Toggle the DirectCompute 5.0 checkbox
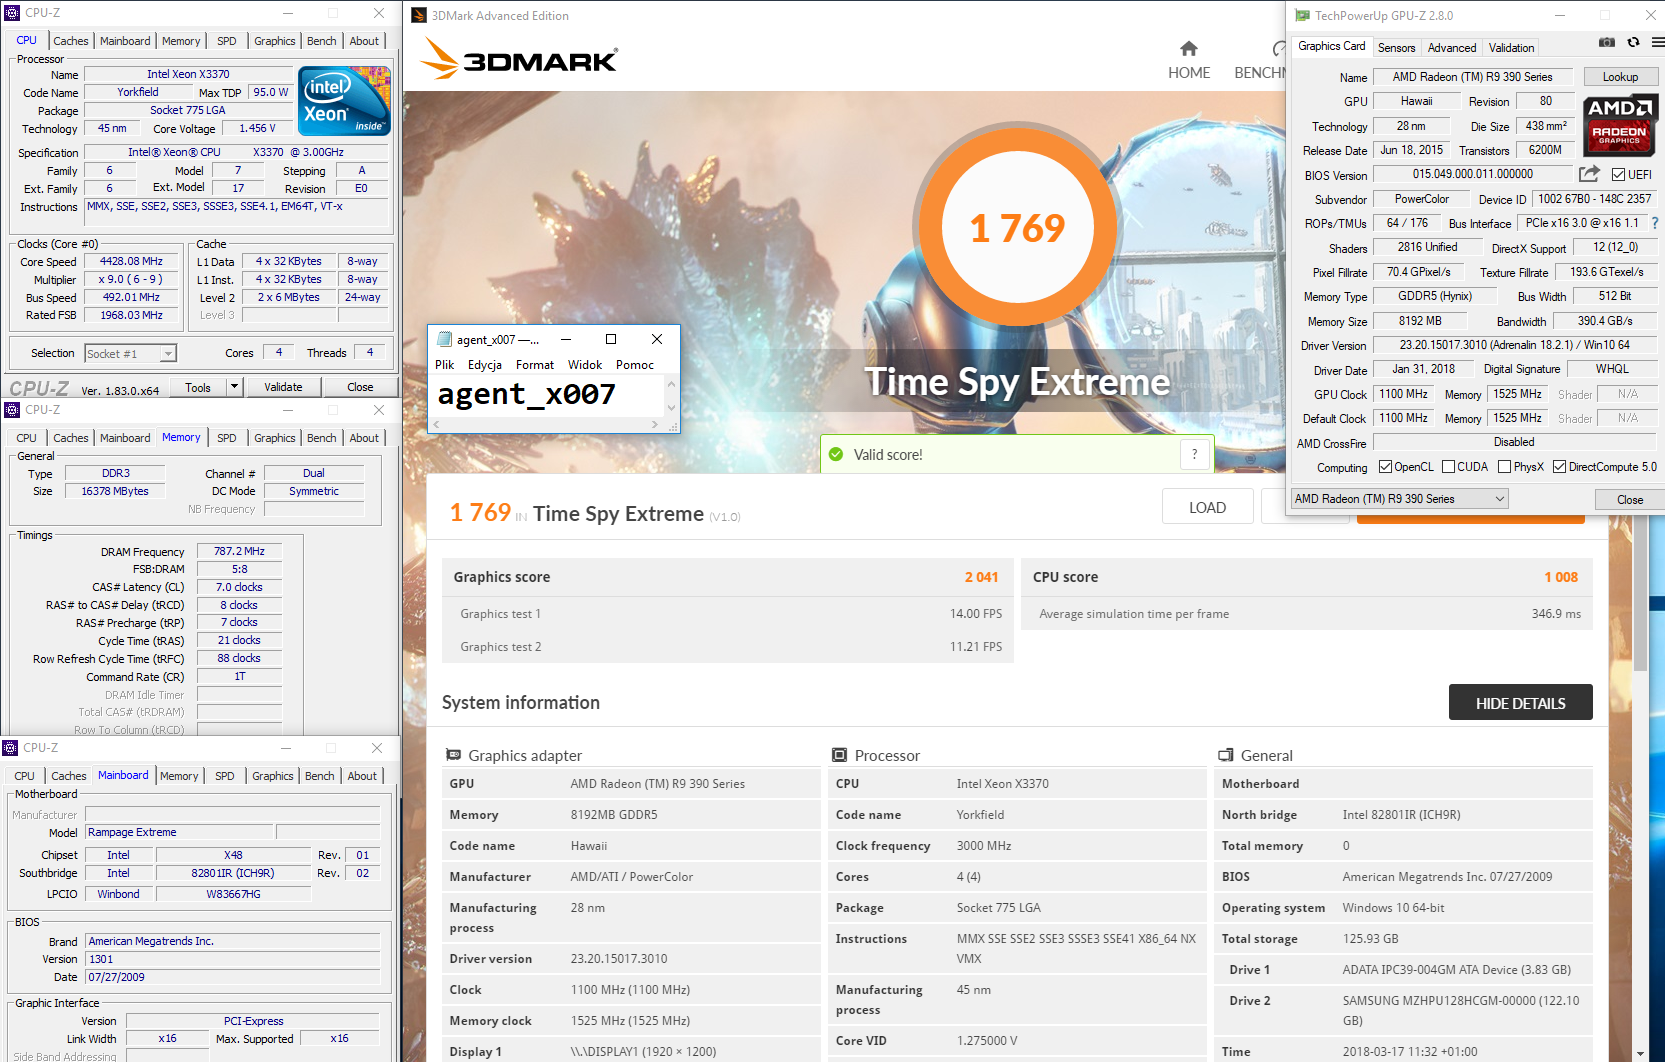Screen dimensions: 1665x1062 [1559, 467]
